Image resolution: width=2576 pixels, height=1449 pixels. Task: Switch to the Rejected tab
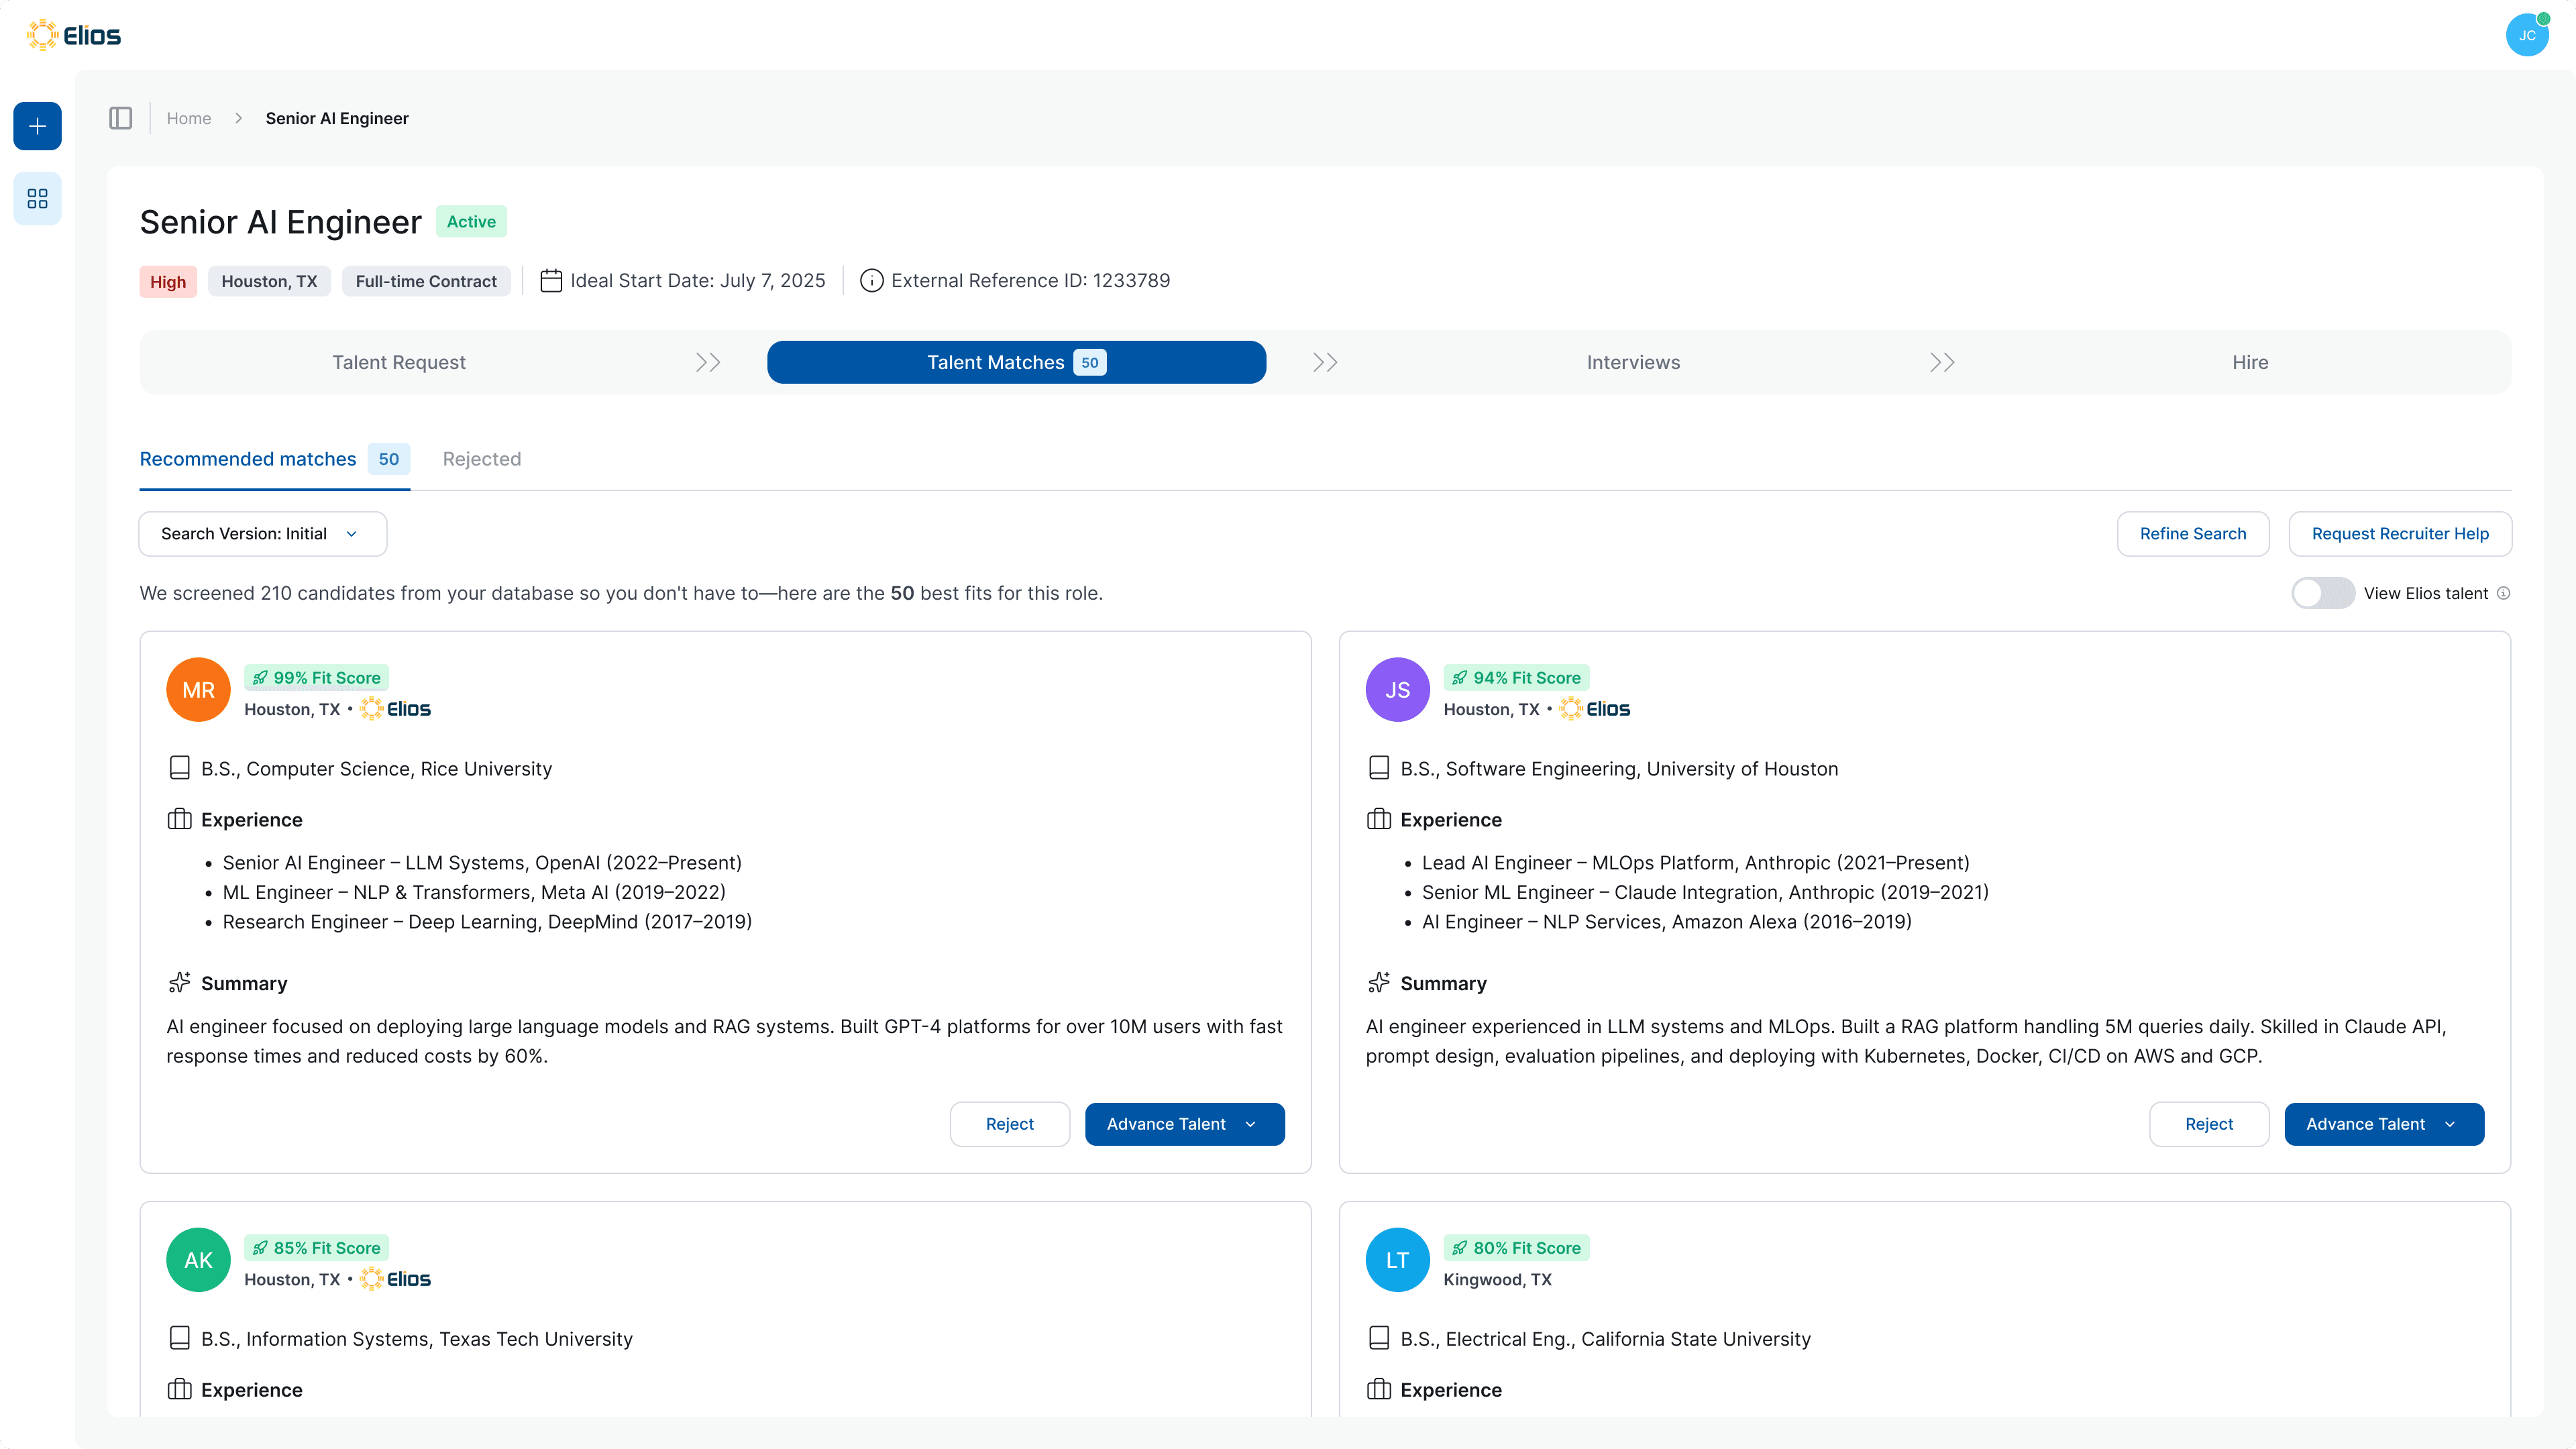482,459
